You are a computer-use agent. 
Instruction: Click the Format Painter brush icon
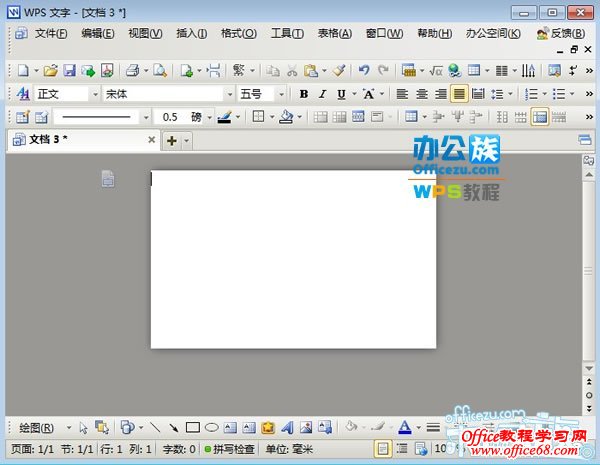338,71
